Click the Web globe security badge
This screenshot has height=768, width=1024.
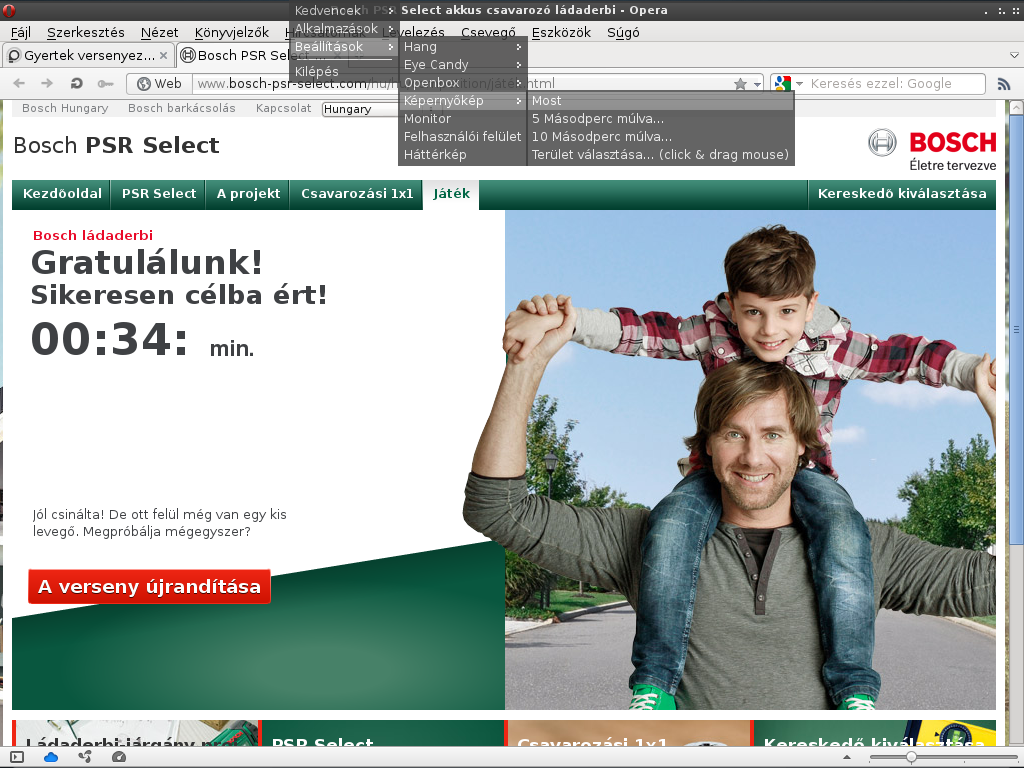(x=159, y=84)
